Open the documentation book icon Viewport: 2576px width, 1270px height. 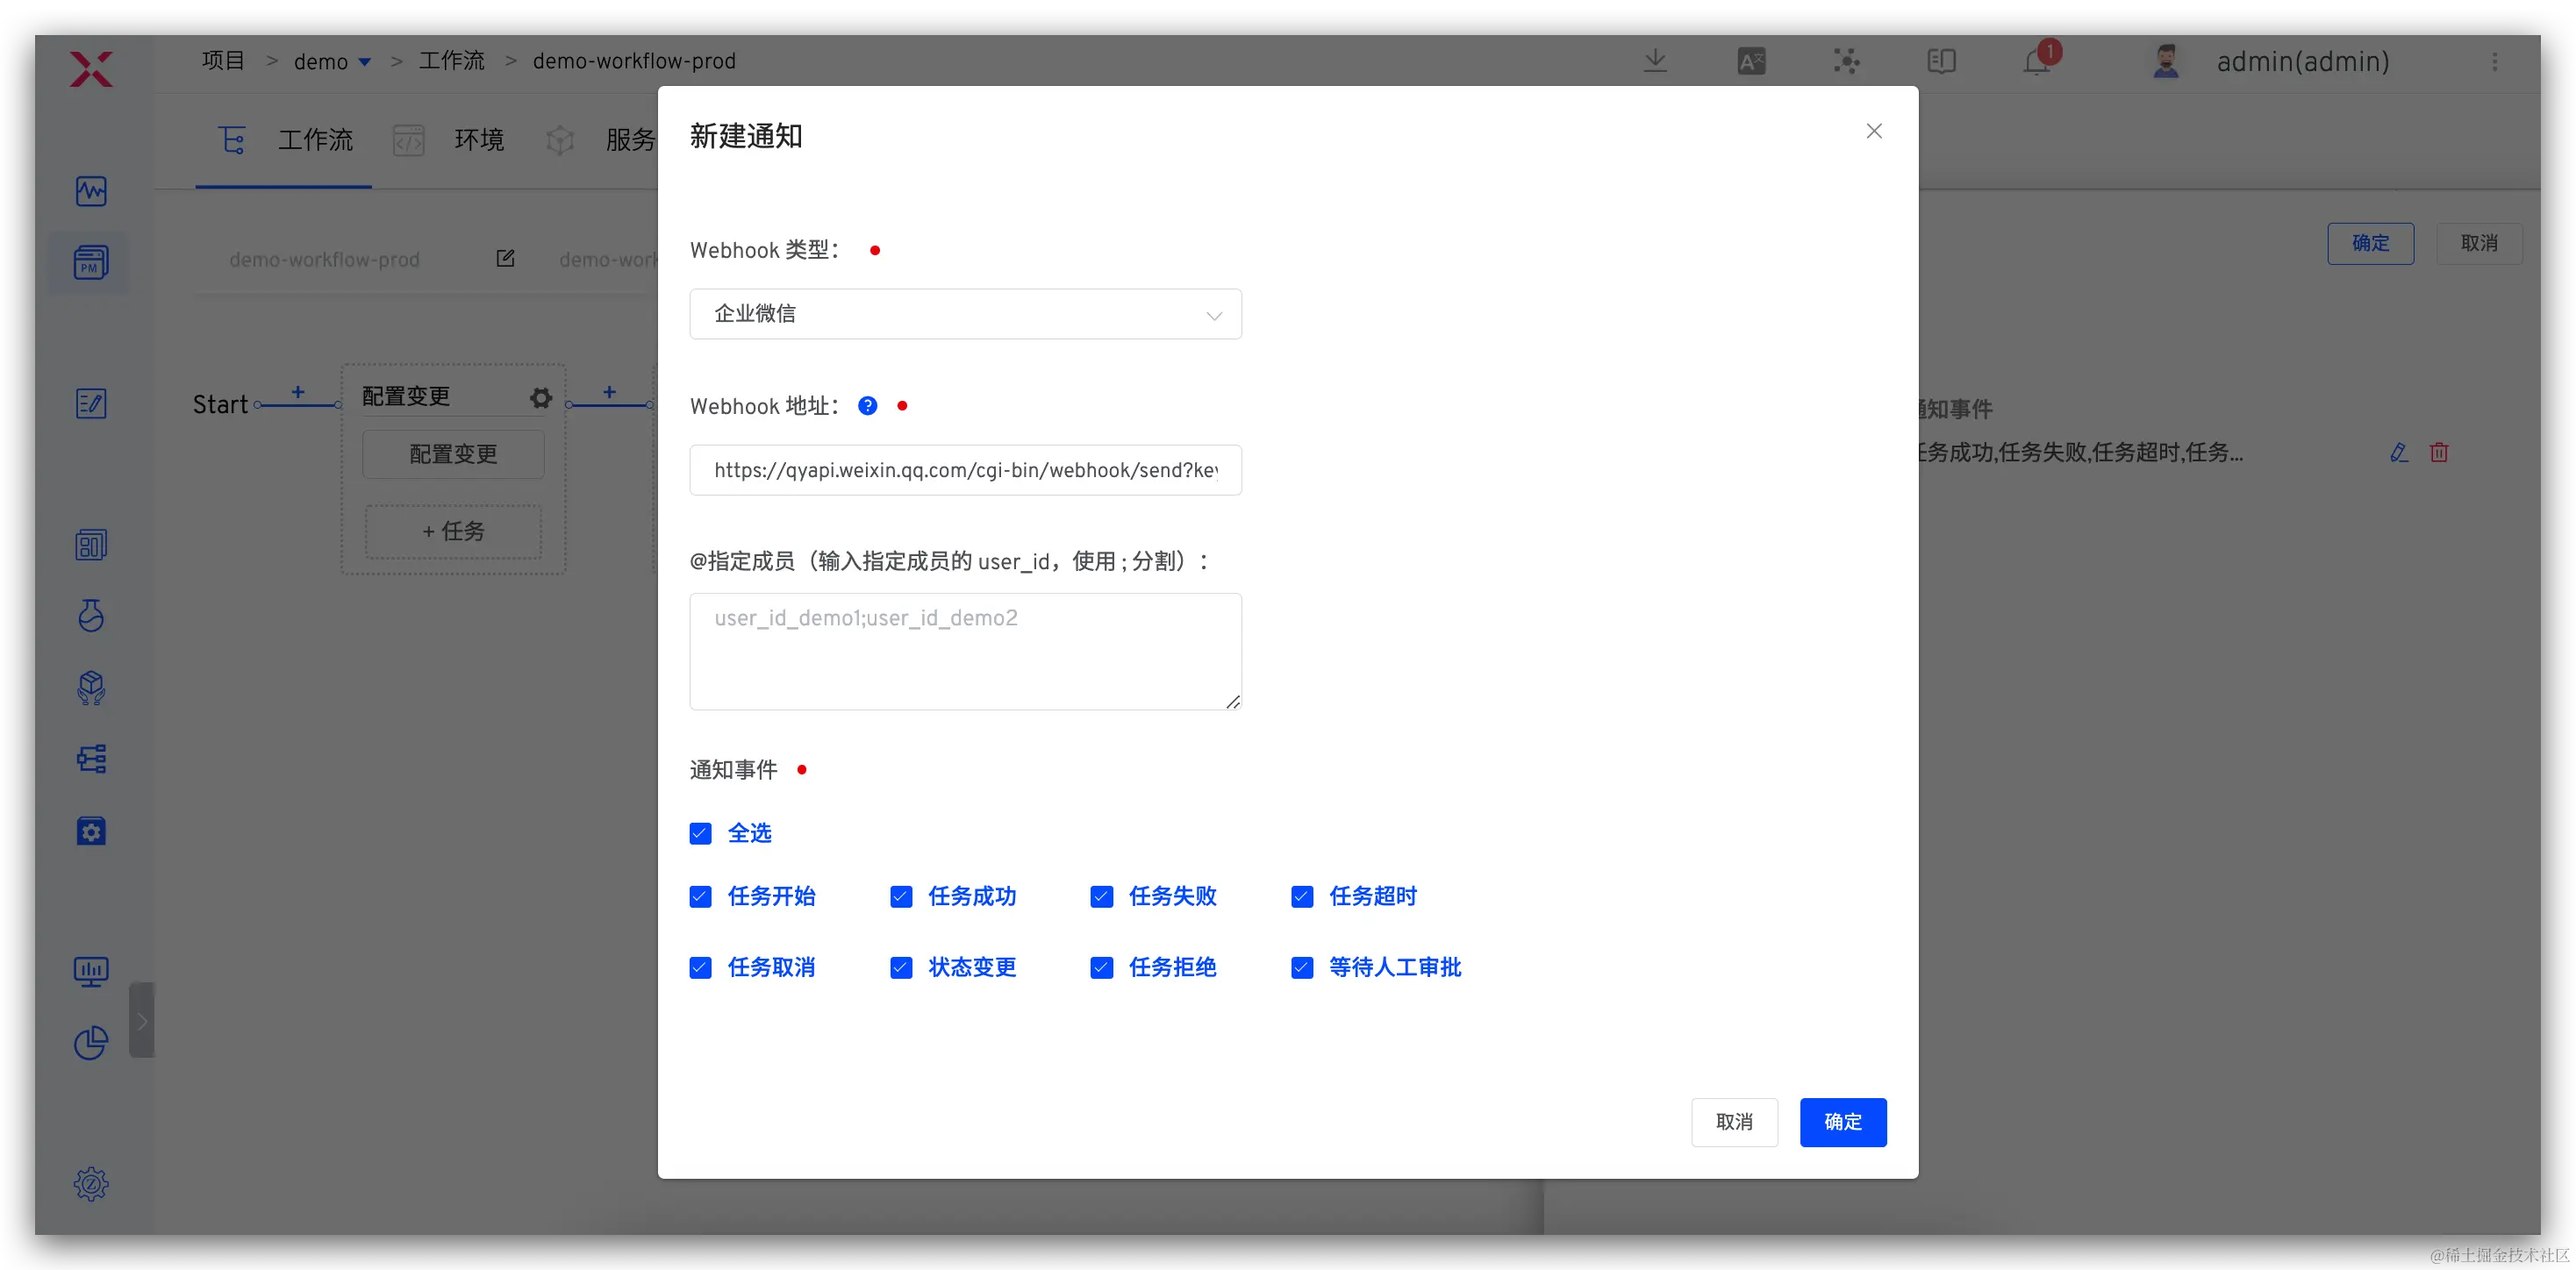[1941, 62]
